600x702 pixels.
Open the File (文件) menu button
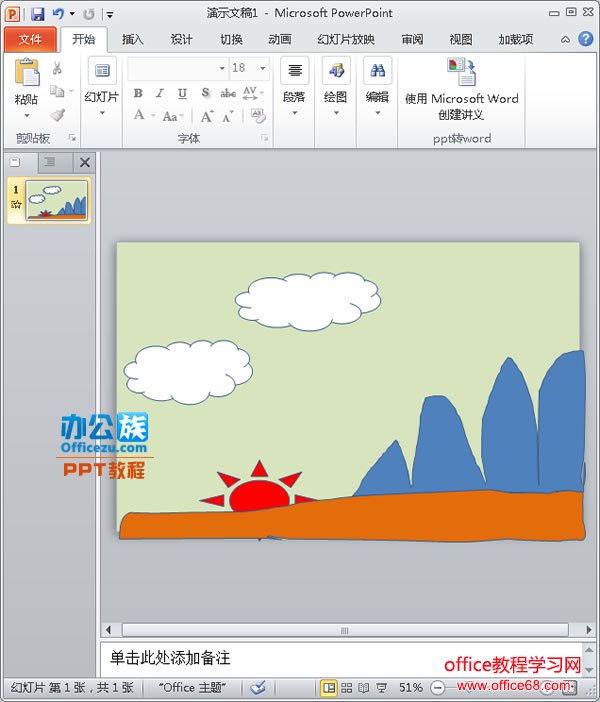pyautogui.click(x=30, y=40)
